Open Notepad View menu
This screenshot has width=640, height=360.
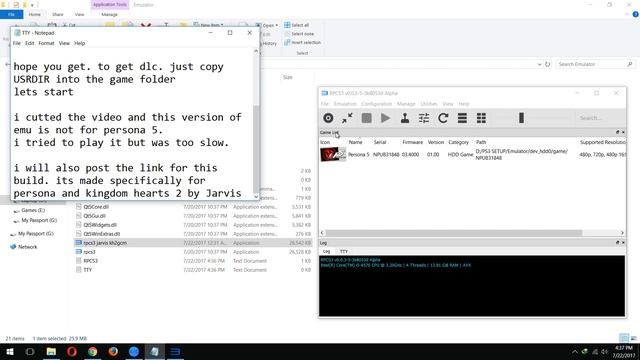pyautogui.click(x=64, y=43)
